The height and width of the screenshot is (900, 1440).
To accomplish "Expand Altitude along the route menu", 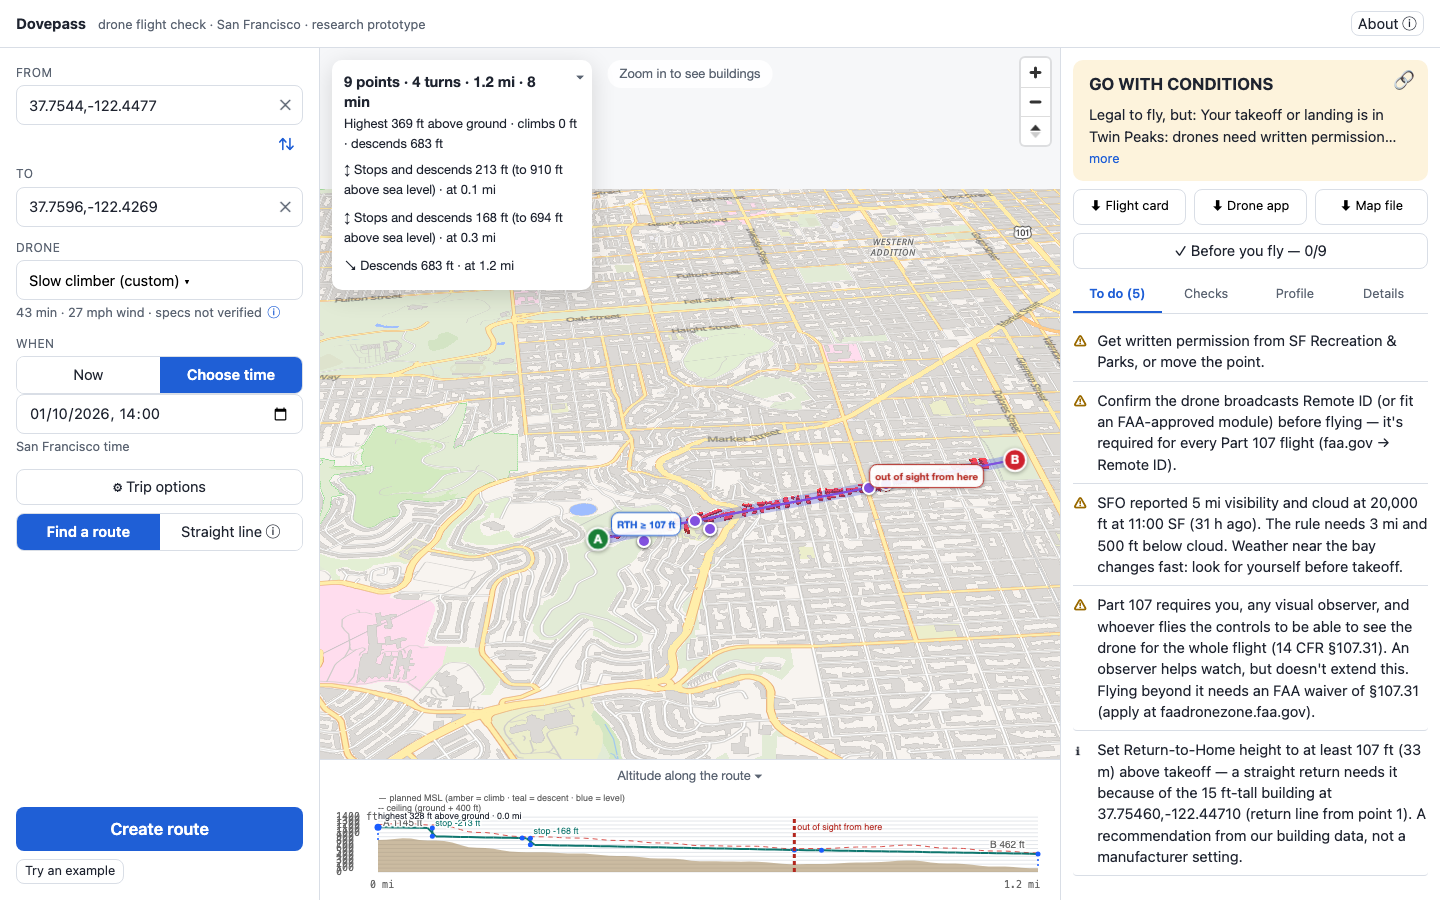I will [x=689, y=776].
